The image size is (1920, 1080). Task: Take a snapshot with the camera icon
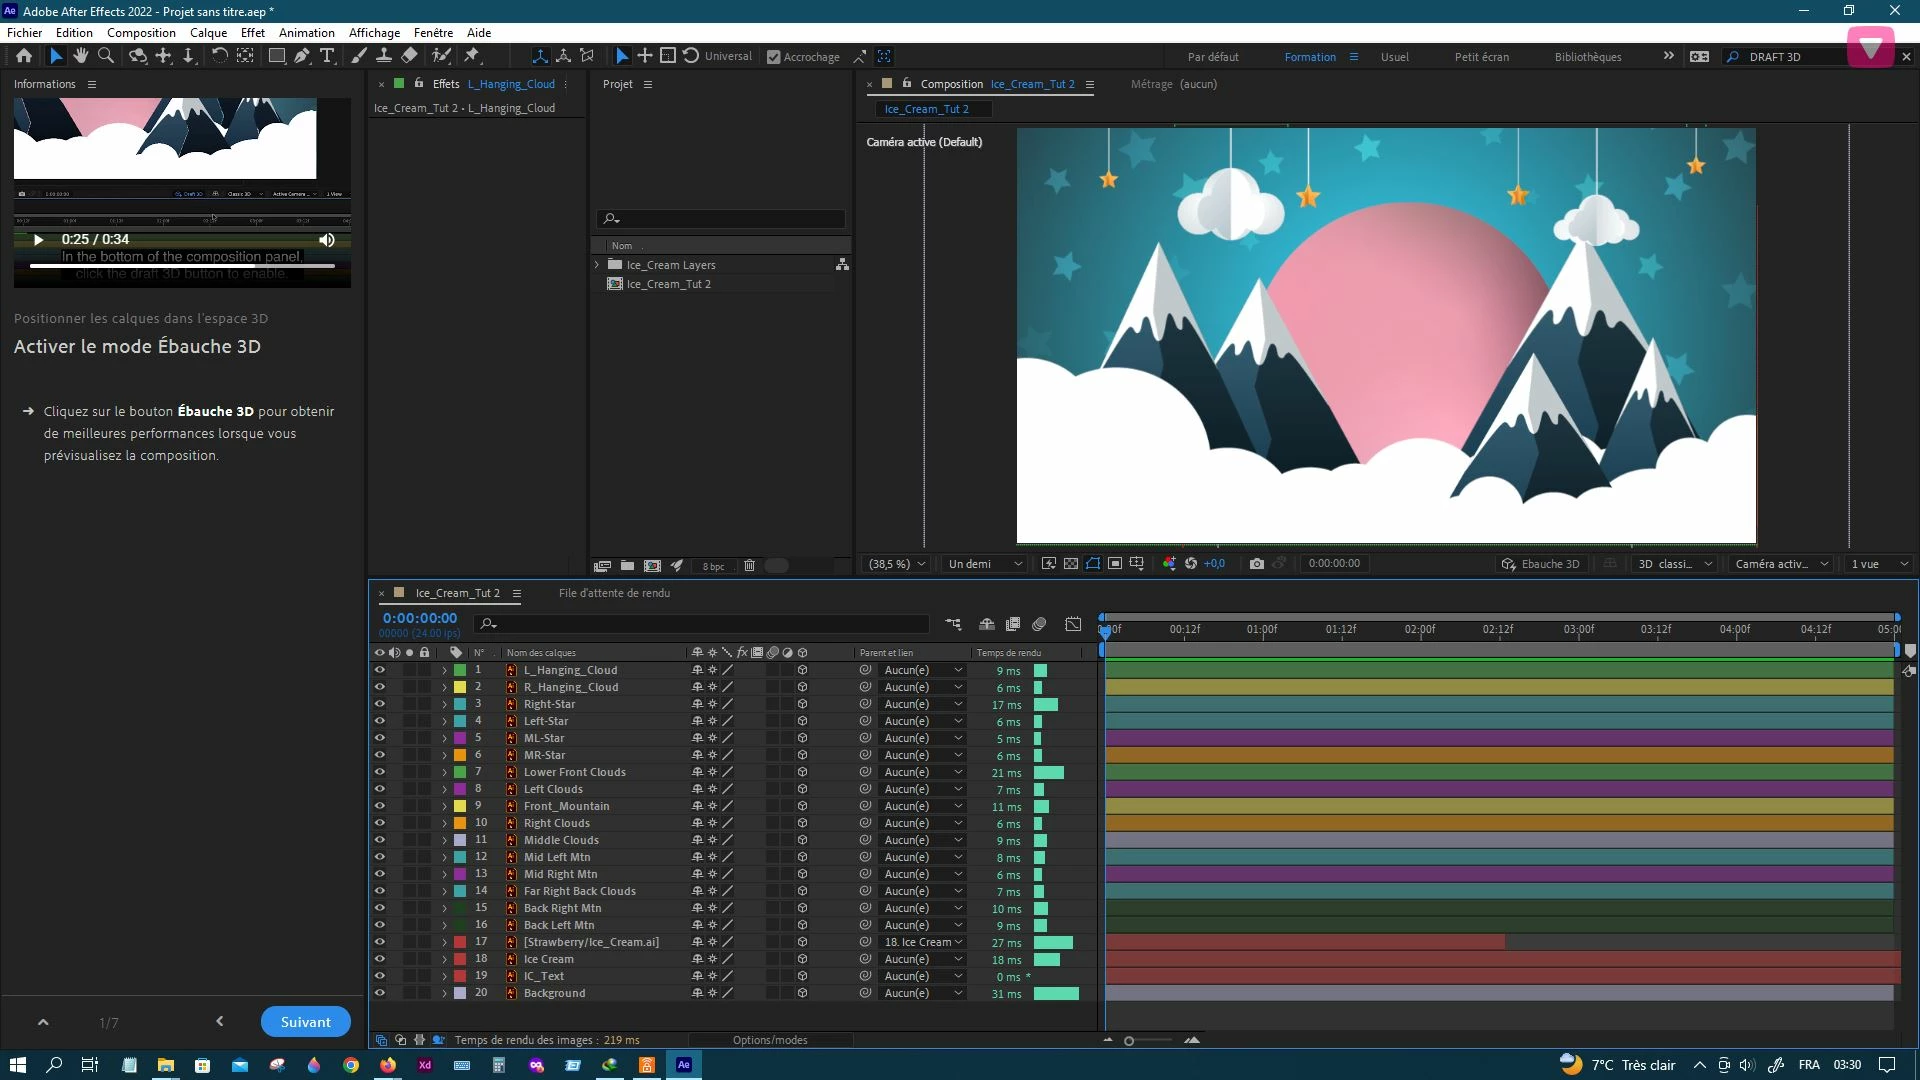pos(1257,564)
